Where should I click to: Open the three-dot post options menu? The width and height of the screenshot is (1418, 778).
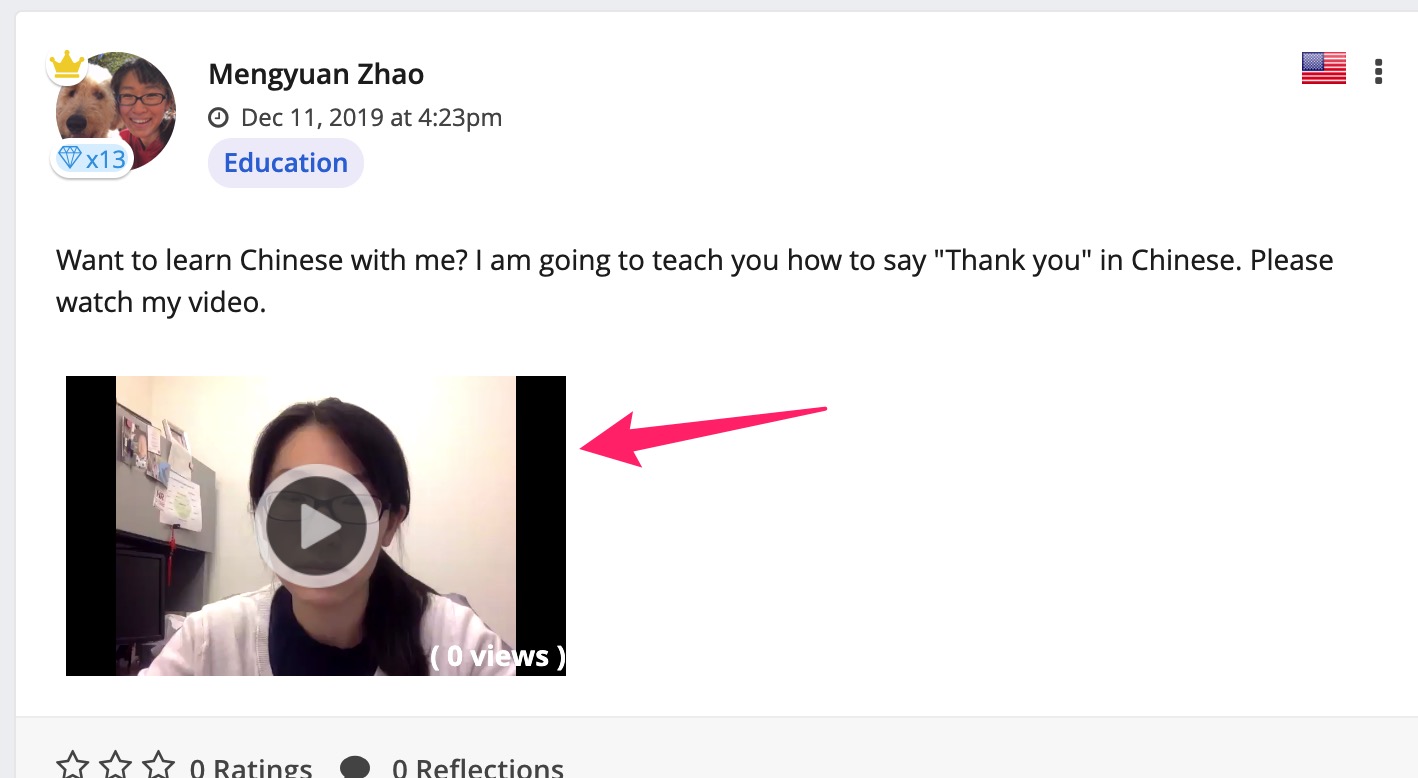(1379, 71)
